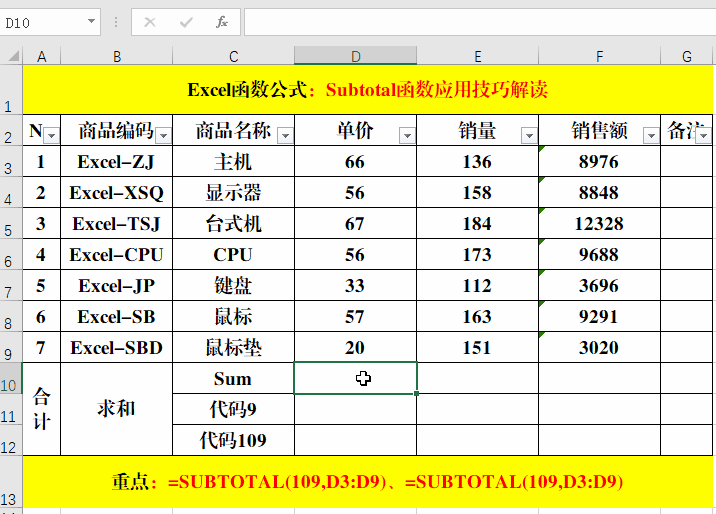The image size is (716, 514).
Task: Click cell '显示器'
Action: [x=233, y=193]
